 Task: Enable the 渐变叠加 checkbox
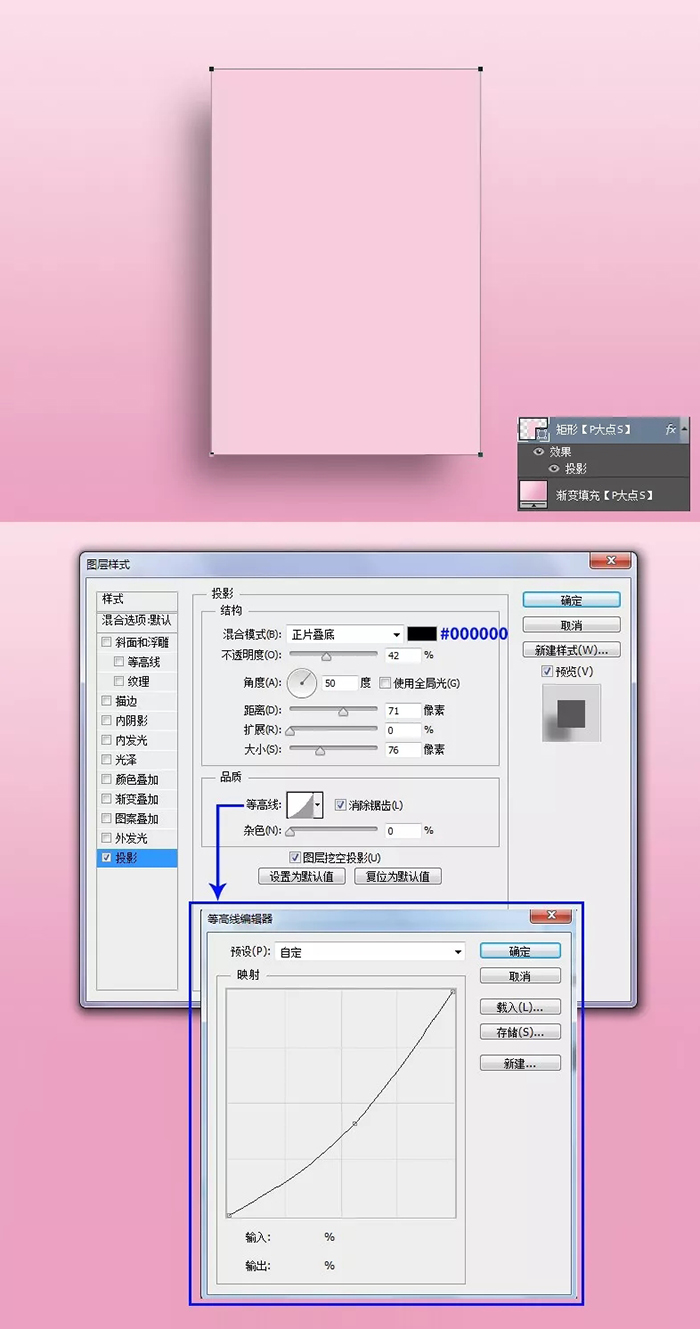(106, 799)
